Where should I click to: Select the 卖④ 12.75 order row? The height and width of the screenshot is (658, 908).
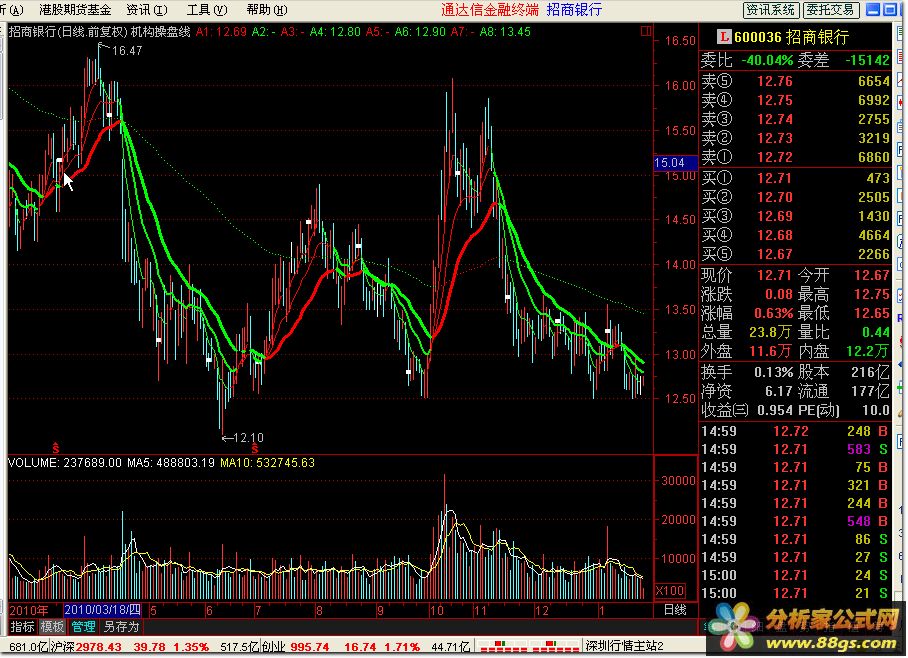[796, 100]
